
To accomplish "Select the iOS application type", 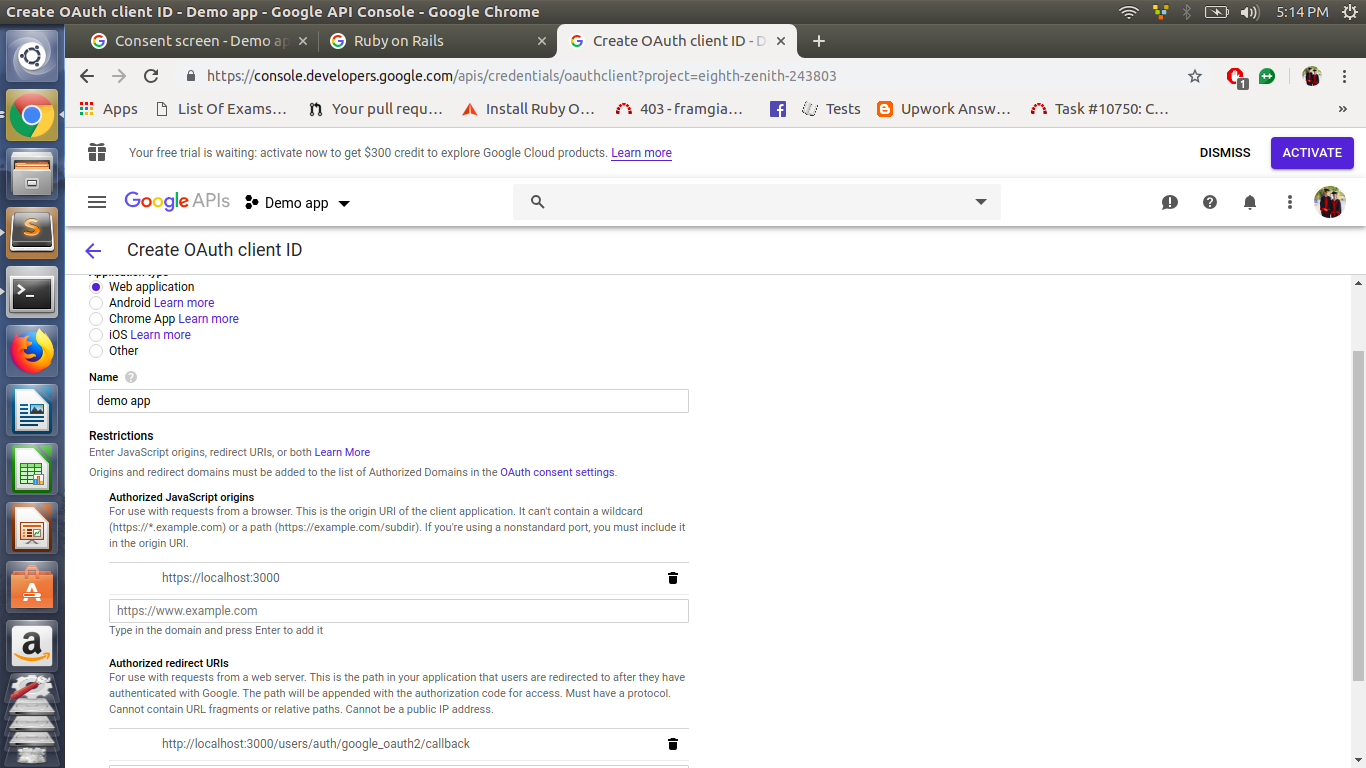I will [x=96, y=335].
